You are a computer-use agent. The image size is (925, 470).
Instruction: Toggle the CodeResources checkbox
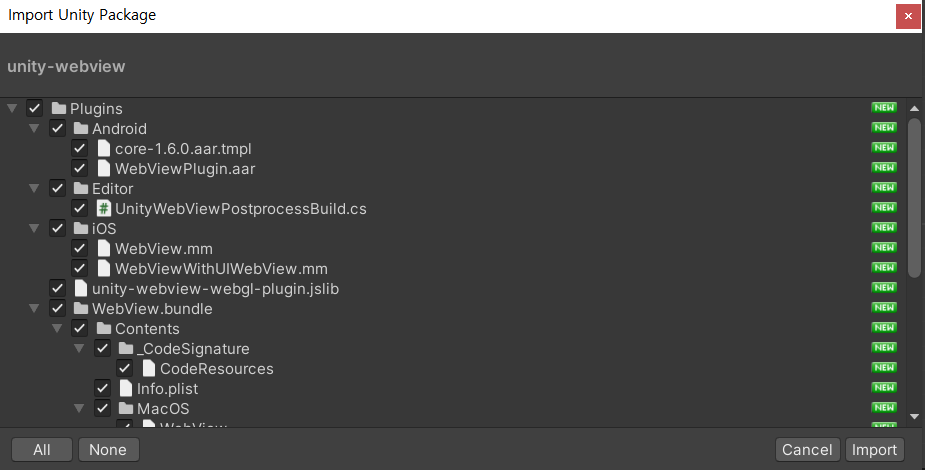125,368
